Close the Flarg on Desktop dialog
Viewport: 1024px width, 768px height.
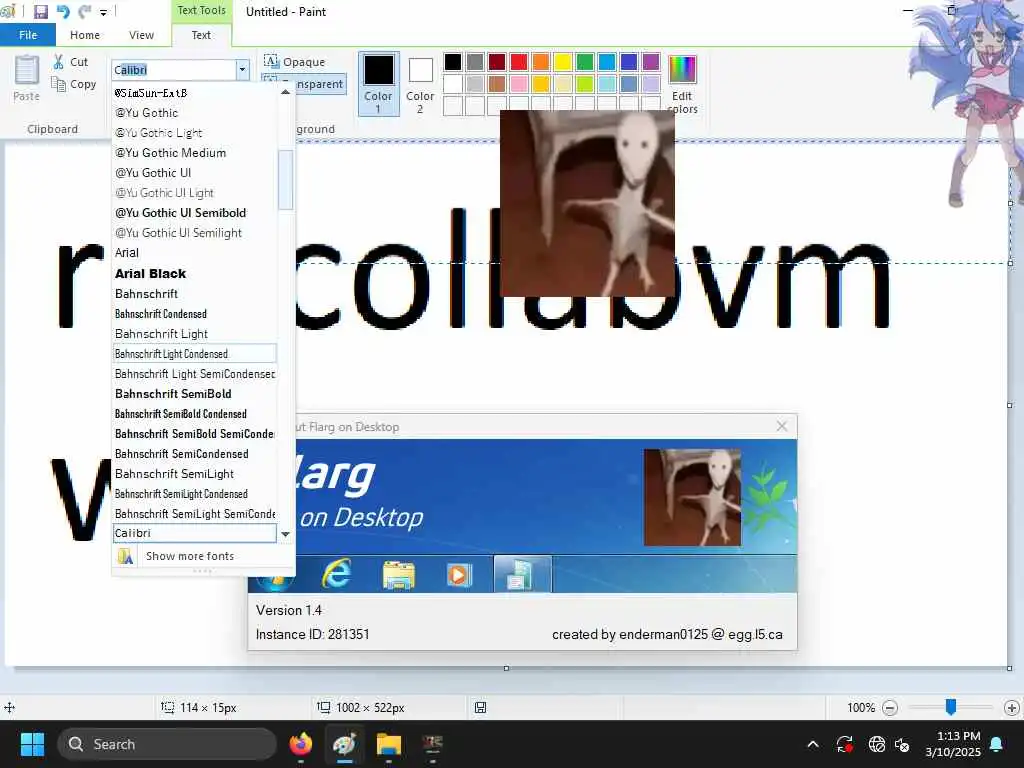point(782,426)
